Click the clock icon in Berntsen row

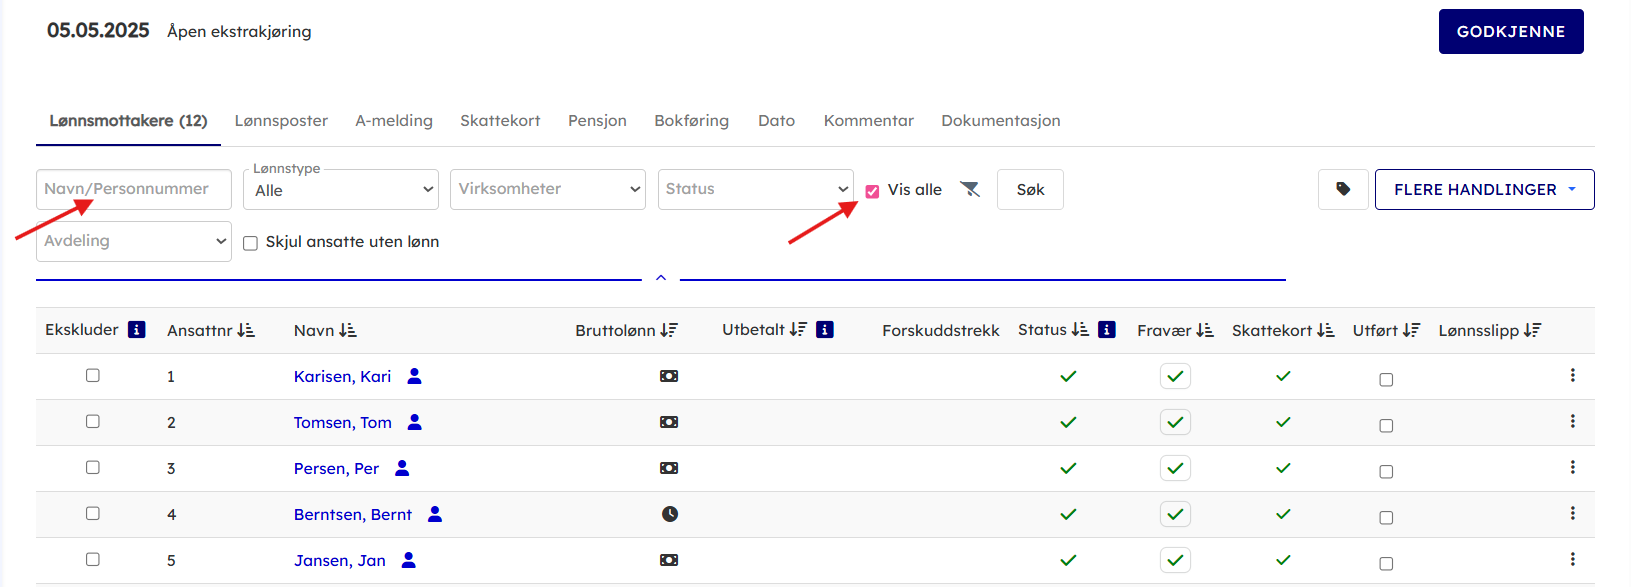point(669,514)
